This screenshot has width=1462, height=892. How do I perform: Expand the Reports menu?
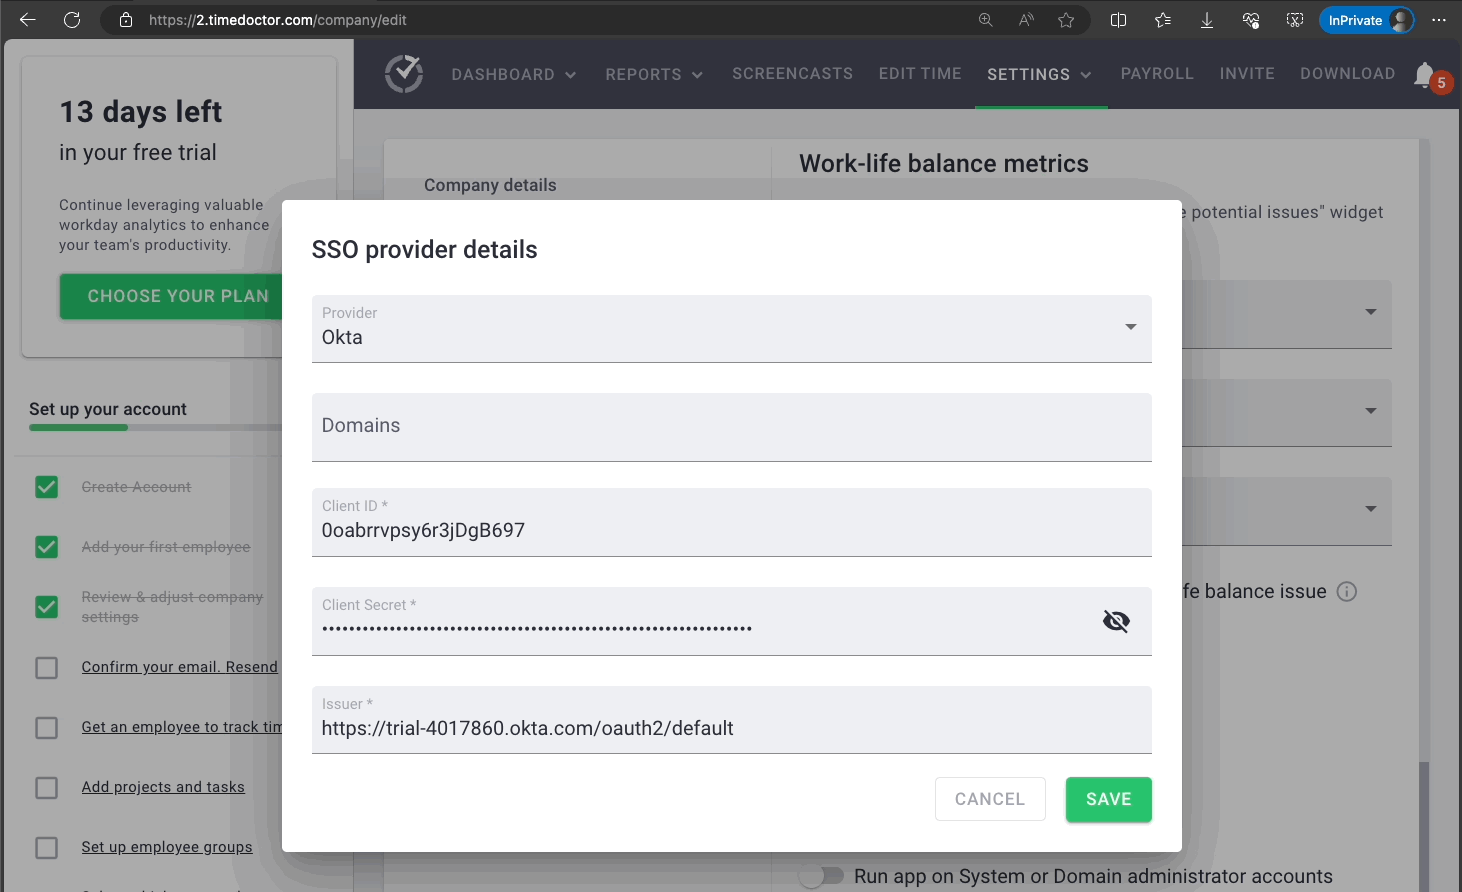(x=654, y=74)
